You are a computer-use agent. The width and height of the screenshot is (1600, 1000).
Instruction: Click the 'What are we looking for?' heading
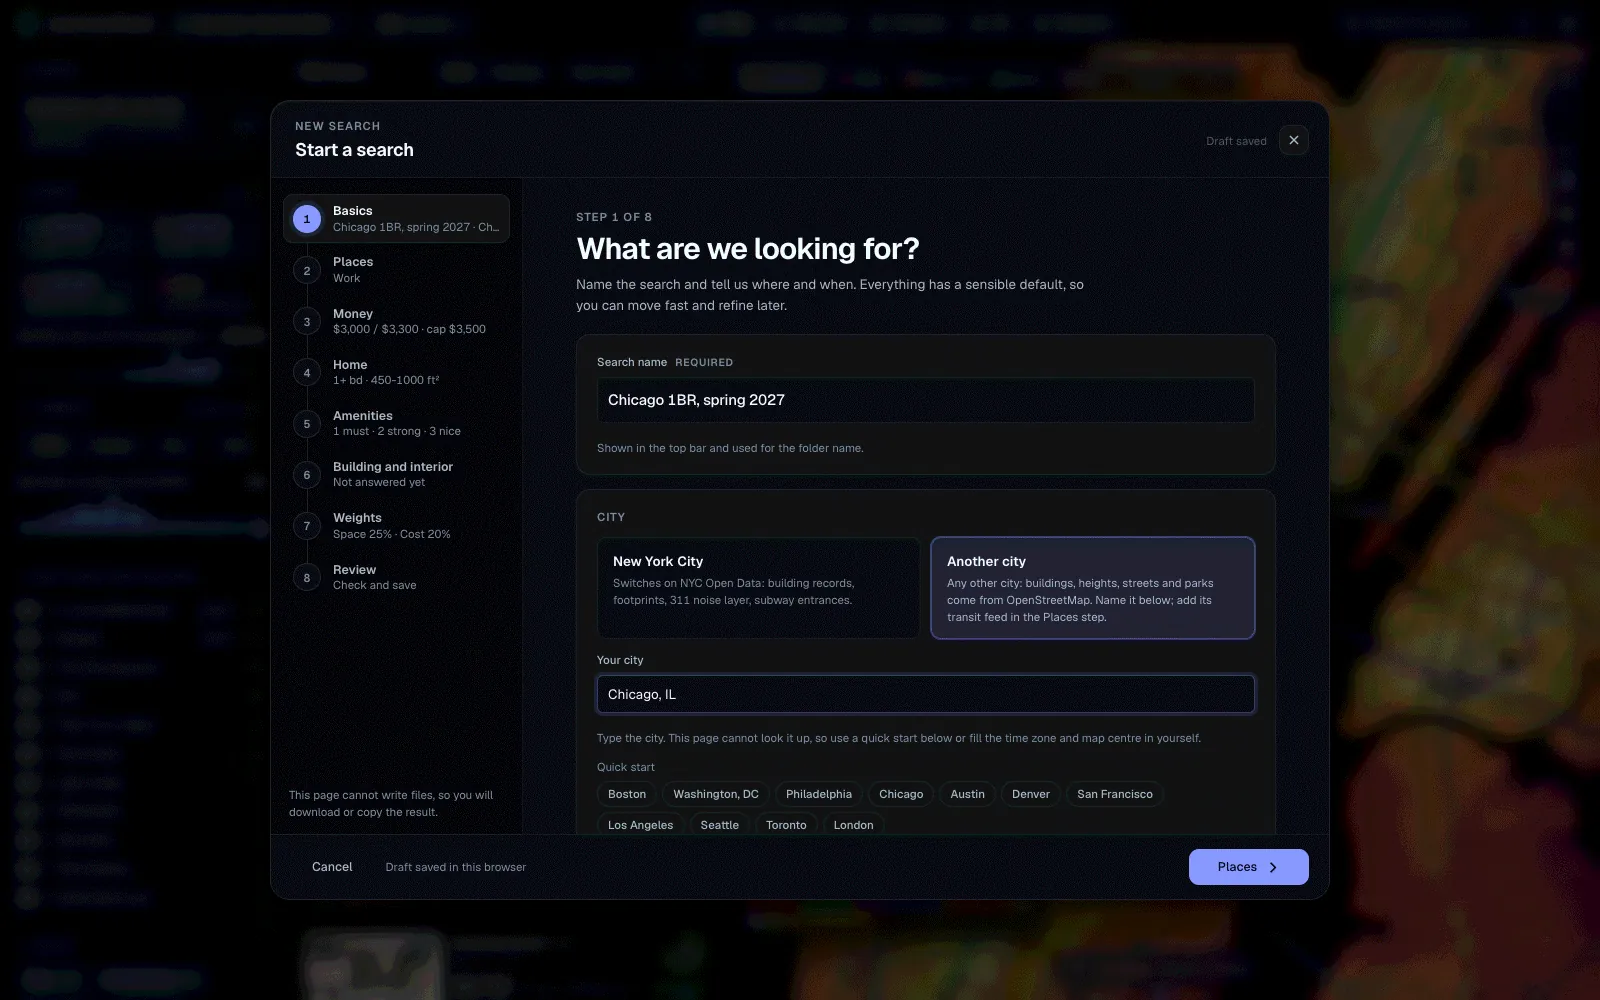click(748, 249)
